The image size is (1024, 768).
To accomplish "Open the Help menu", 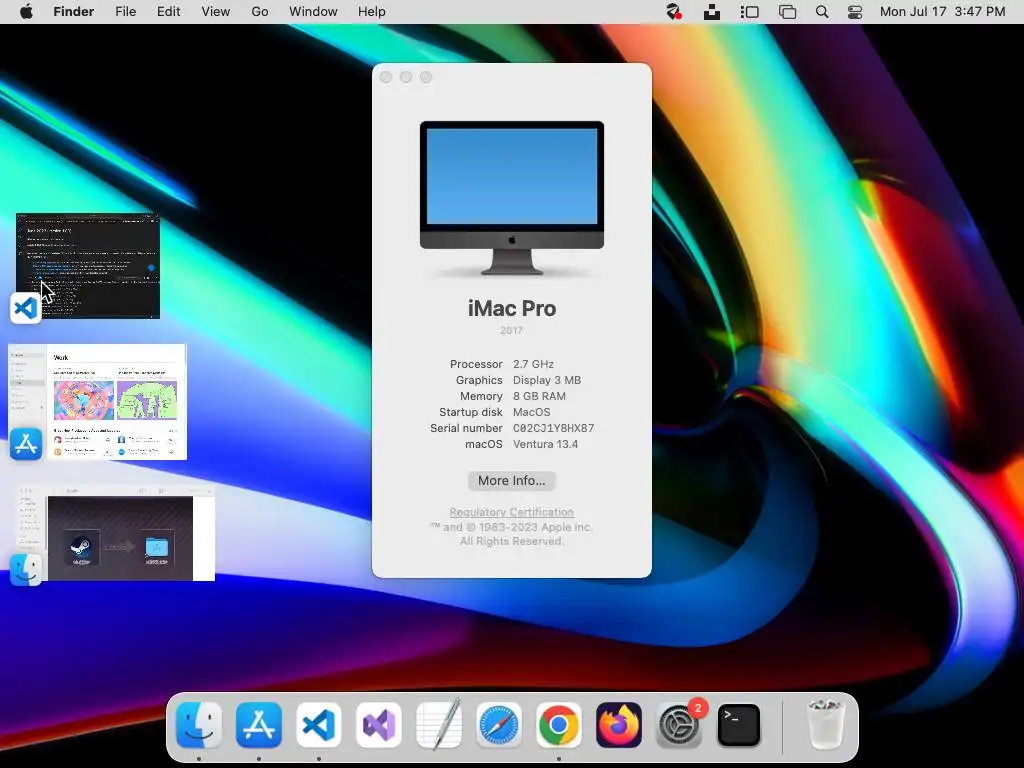I will [372, 12].
